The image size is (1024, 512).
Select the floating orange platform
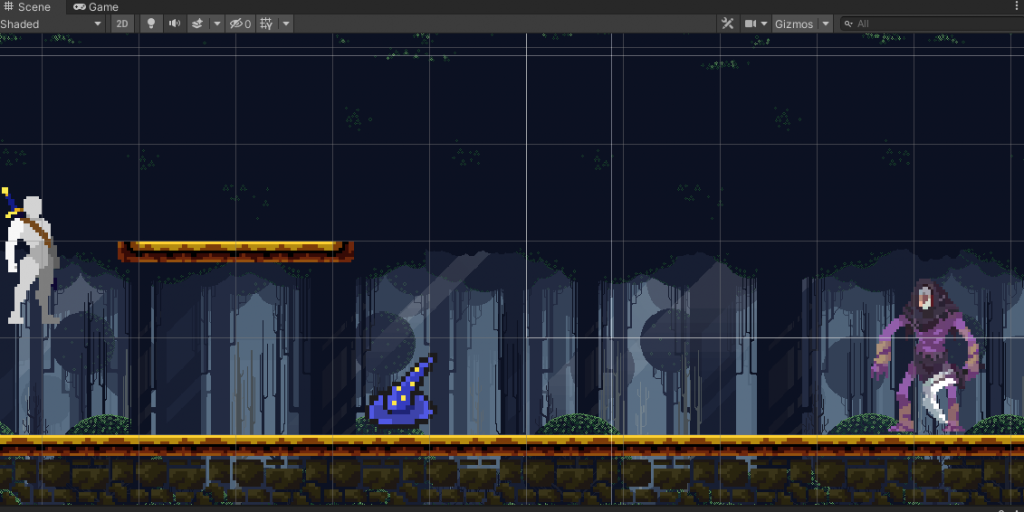coord(236,251)
